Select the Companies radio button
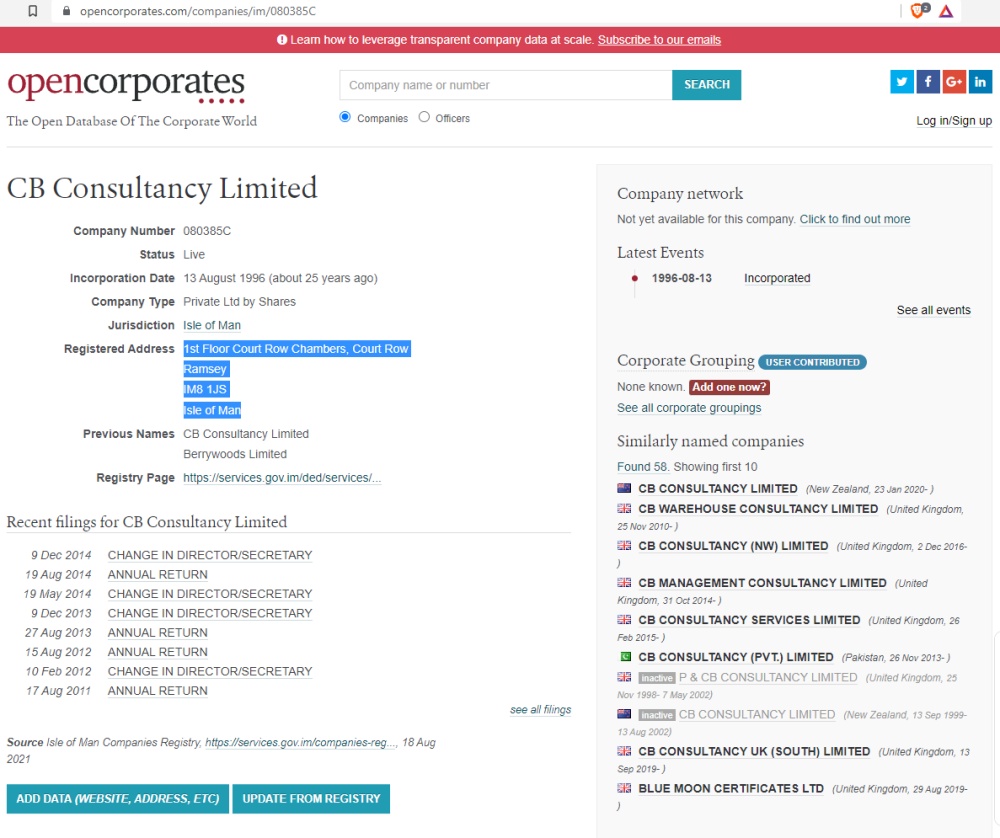The width and height of the screenshot is (1000, 838). [x=346, y=117]
